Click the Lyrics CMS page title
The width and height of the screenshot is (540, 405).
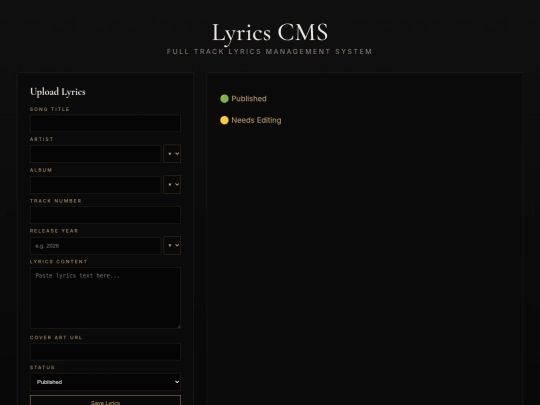click(270, 33)
